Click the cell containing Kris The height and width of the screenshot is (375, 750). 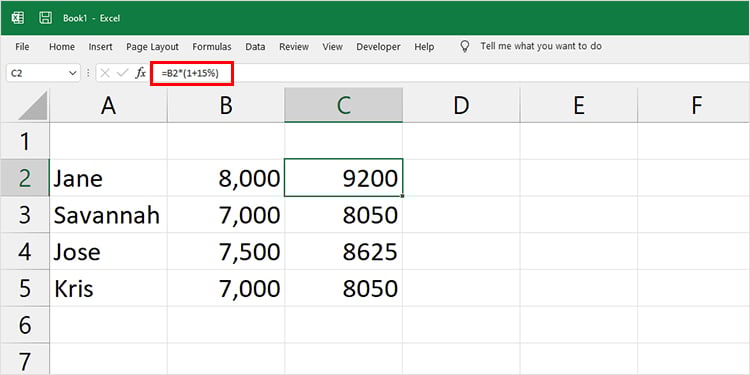109,288
